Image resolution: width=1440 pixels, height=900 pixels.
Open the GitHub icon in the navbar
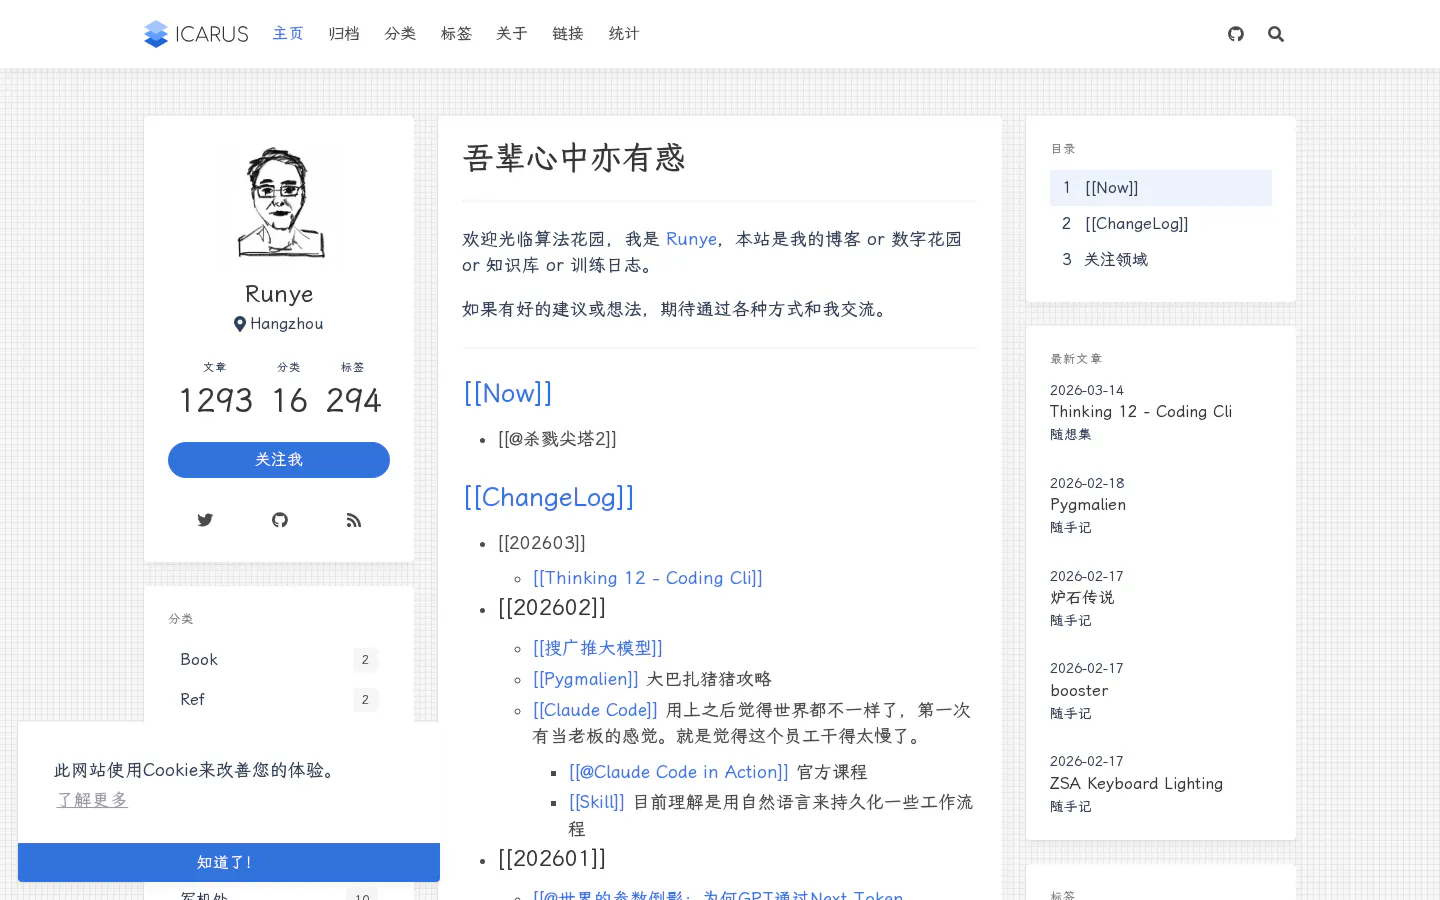tap(1236, 34)
